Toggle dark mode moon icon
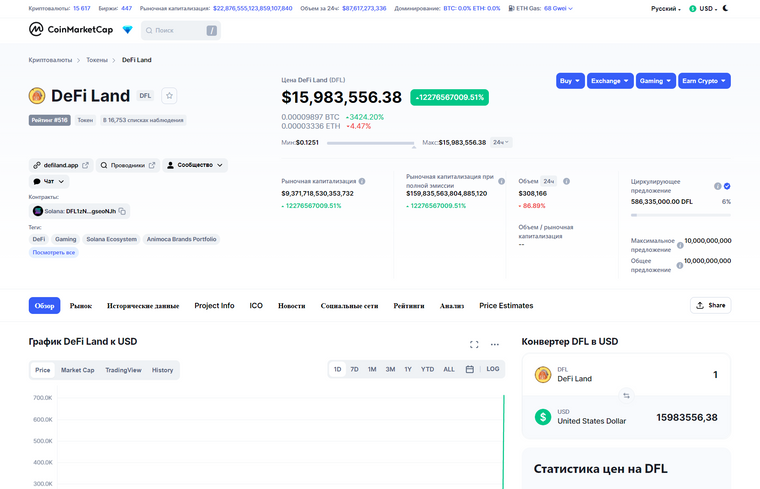760x489 pixels. click(726, 8)
